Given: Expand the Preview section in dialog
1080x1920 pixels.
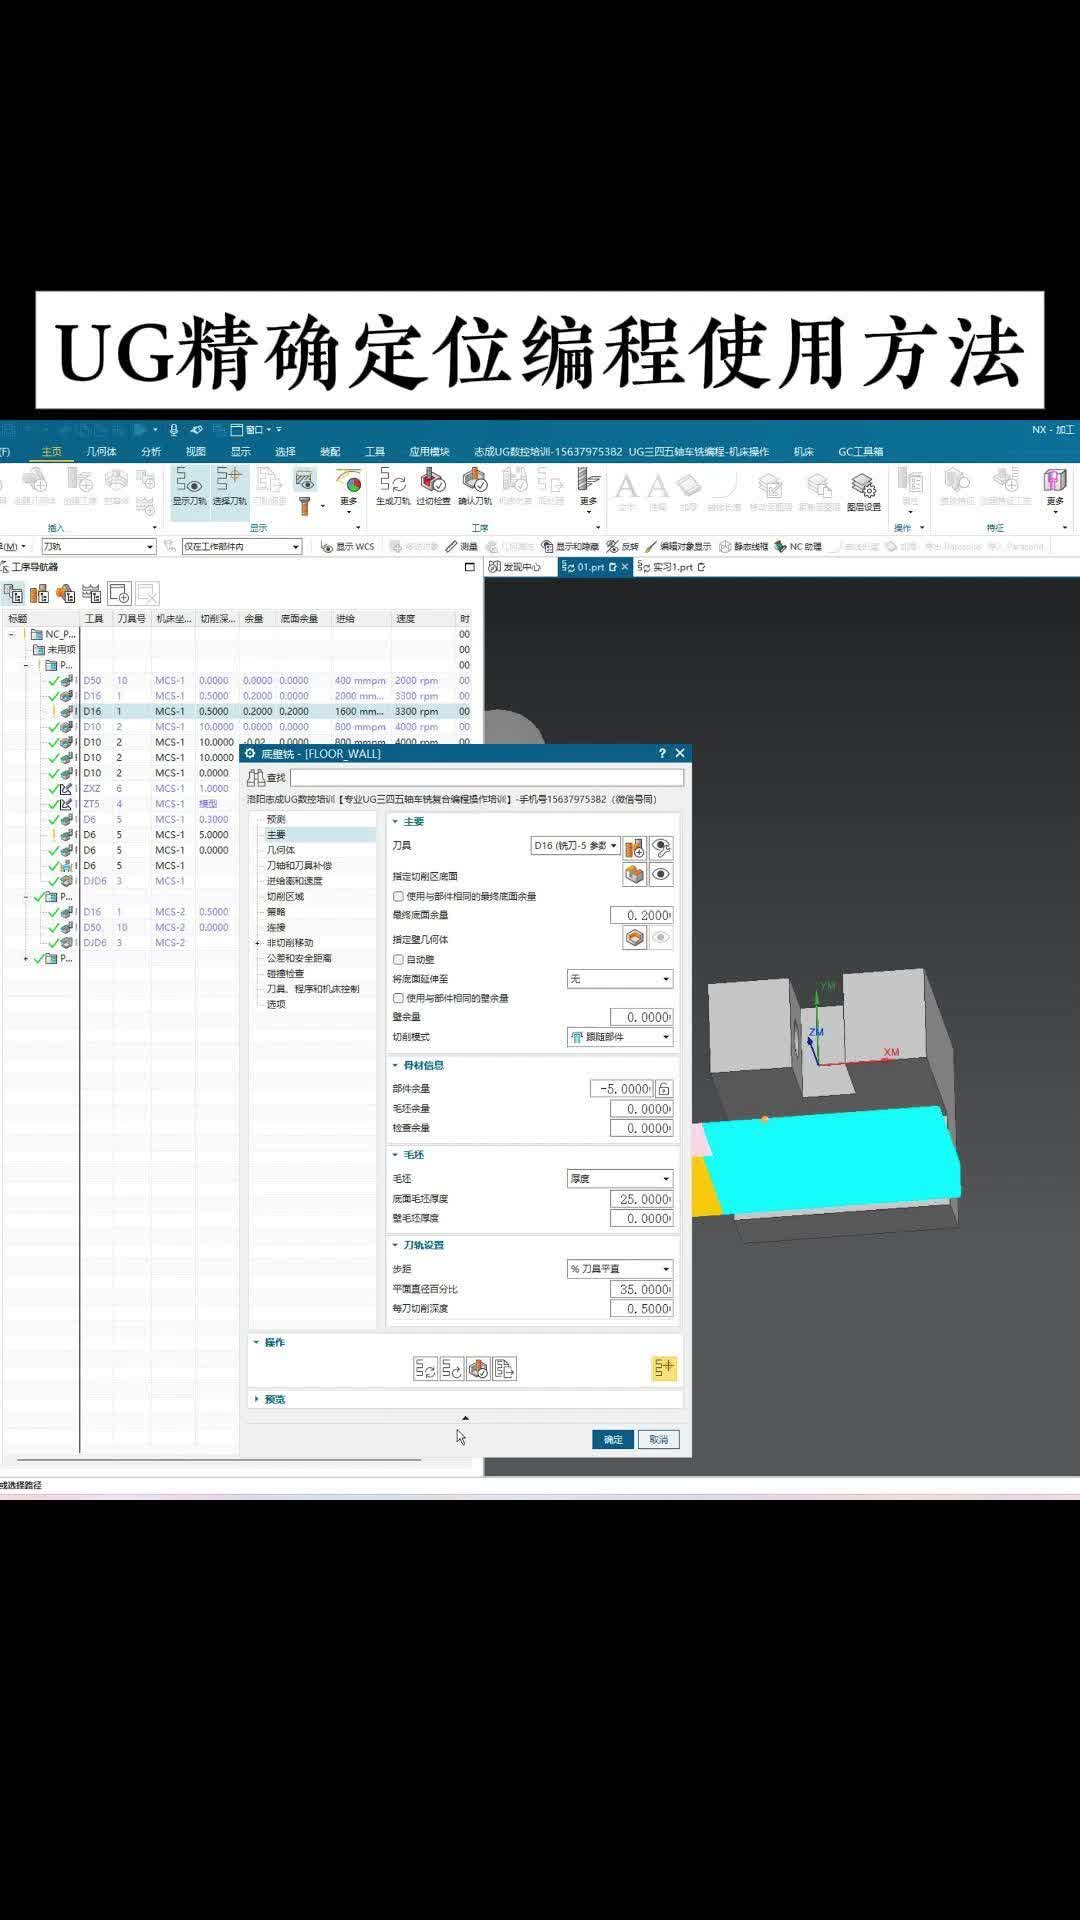Looking at the screenshot, I should [274, 1399].
